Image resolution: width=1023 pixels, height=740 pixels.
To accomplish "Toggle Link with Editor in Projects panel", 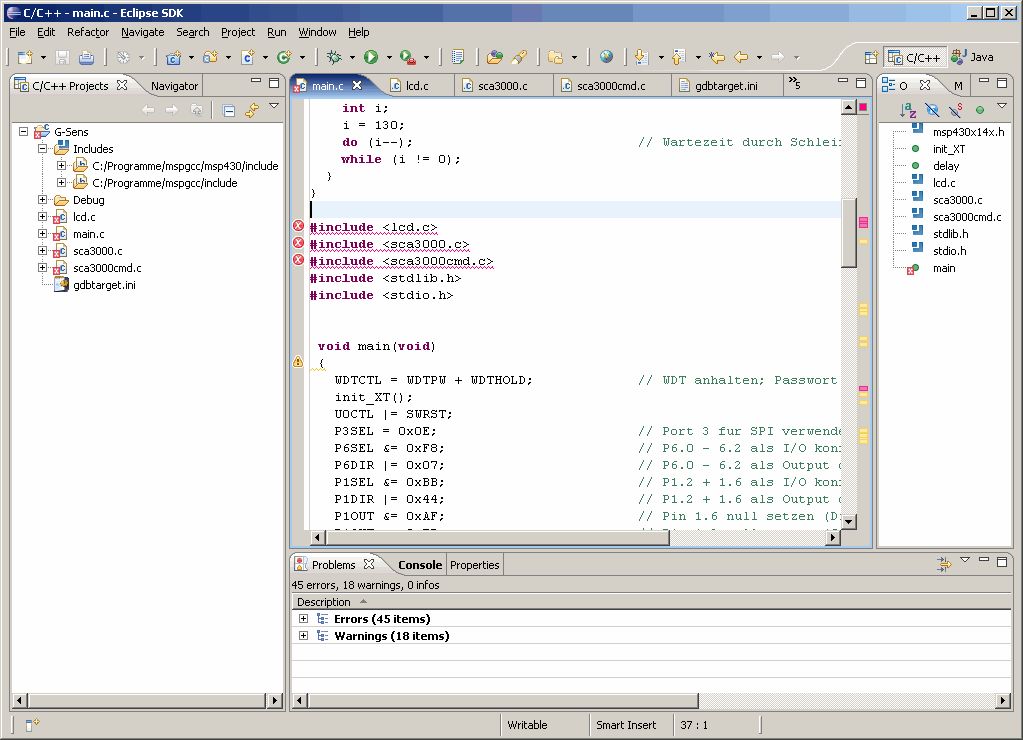I will point(252,110).
